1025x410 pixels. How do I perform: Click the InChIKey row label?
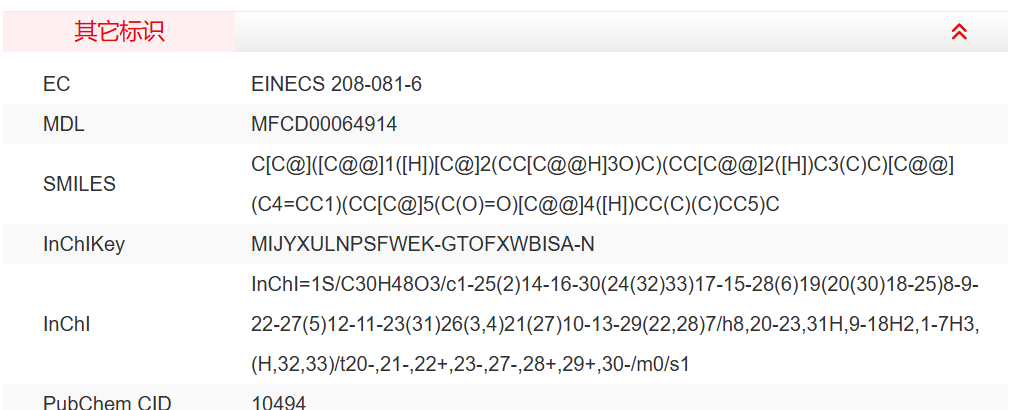click(84, 244)
